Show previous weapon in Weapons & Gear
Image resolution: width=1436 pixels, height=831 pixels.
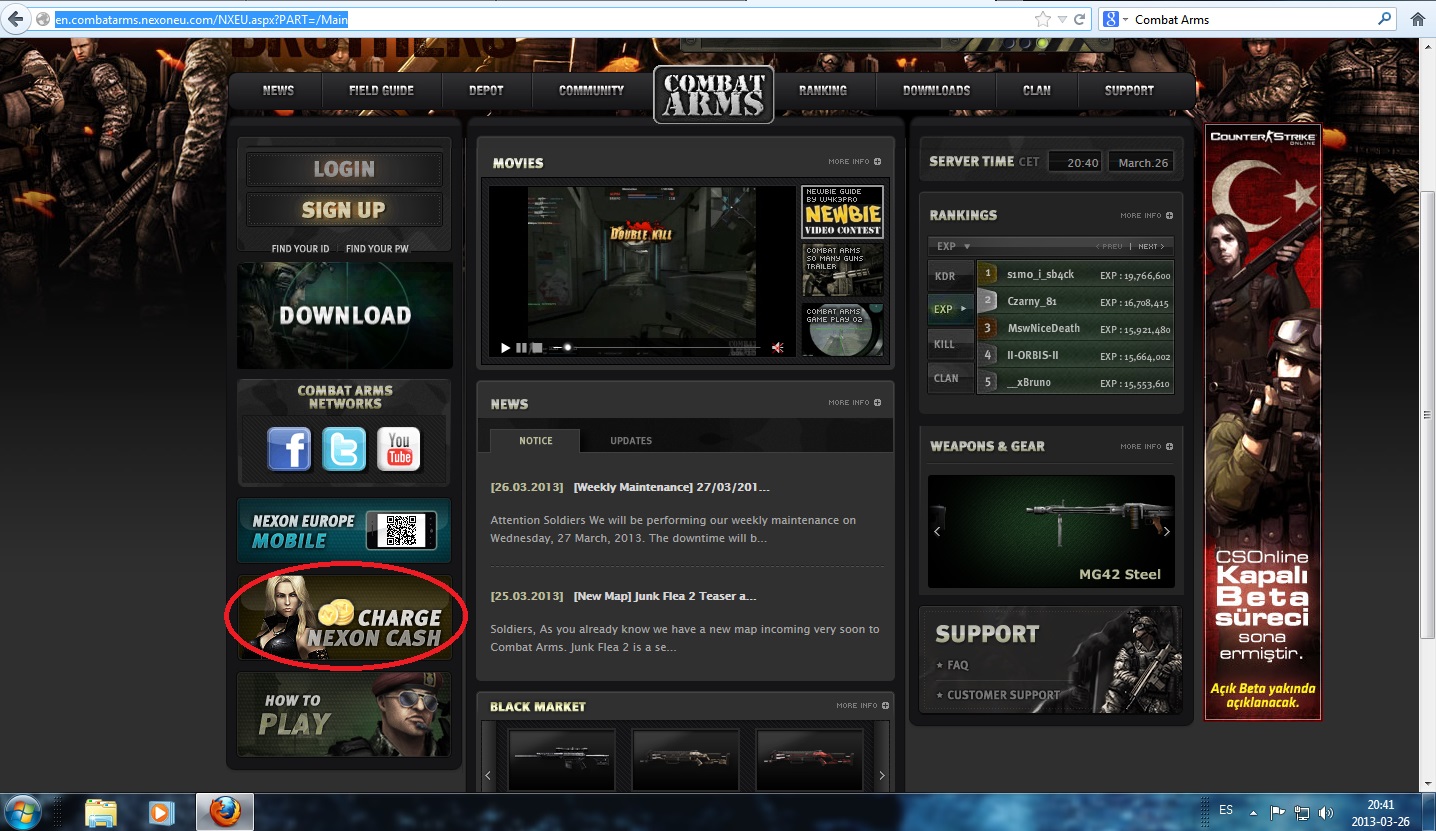click(x=937, y=531)
